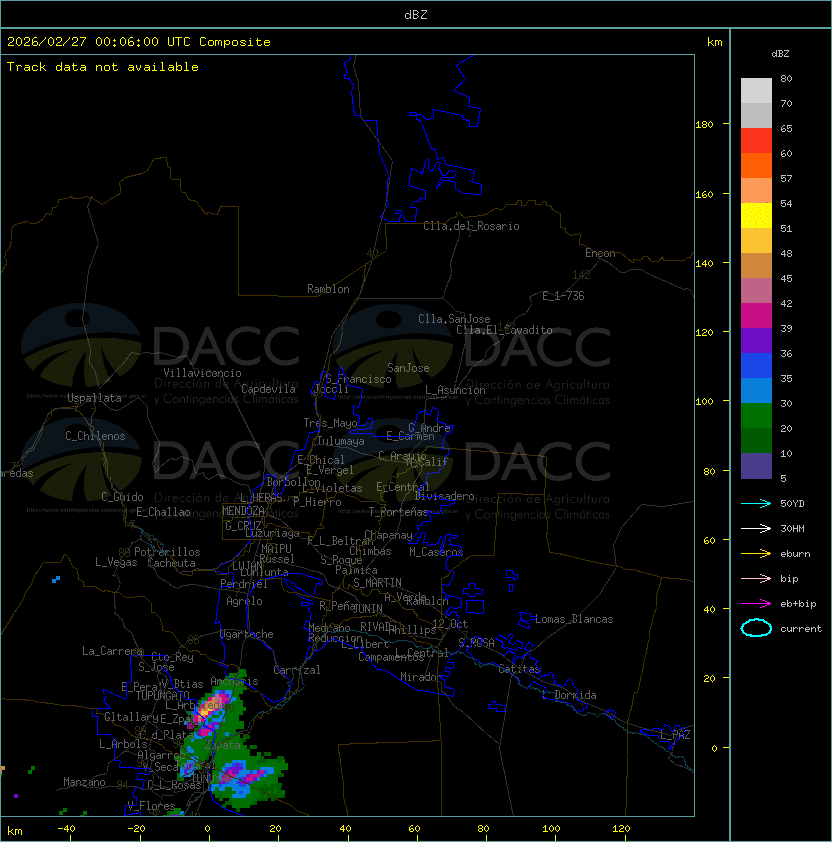The image size is (832, 842).
Task: Click the 100 km mark on vertical axis
Action: tap(704, 402)
